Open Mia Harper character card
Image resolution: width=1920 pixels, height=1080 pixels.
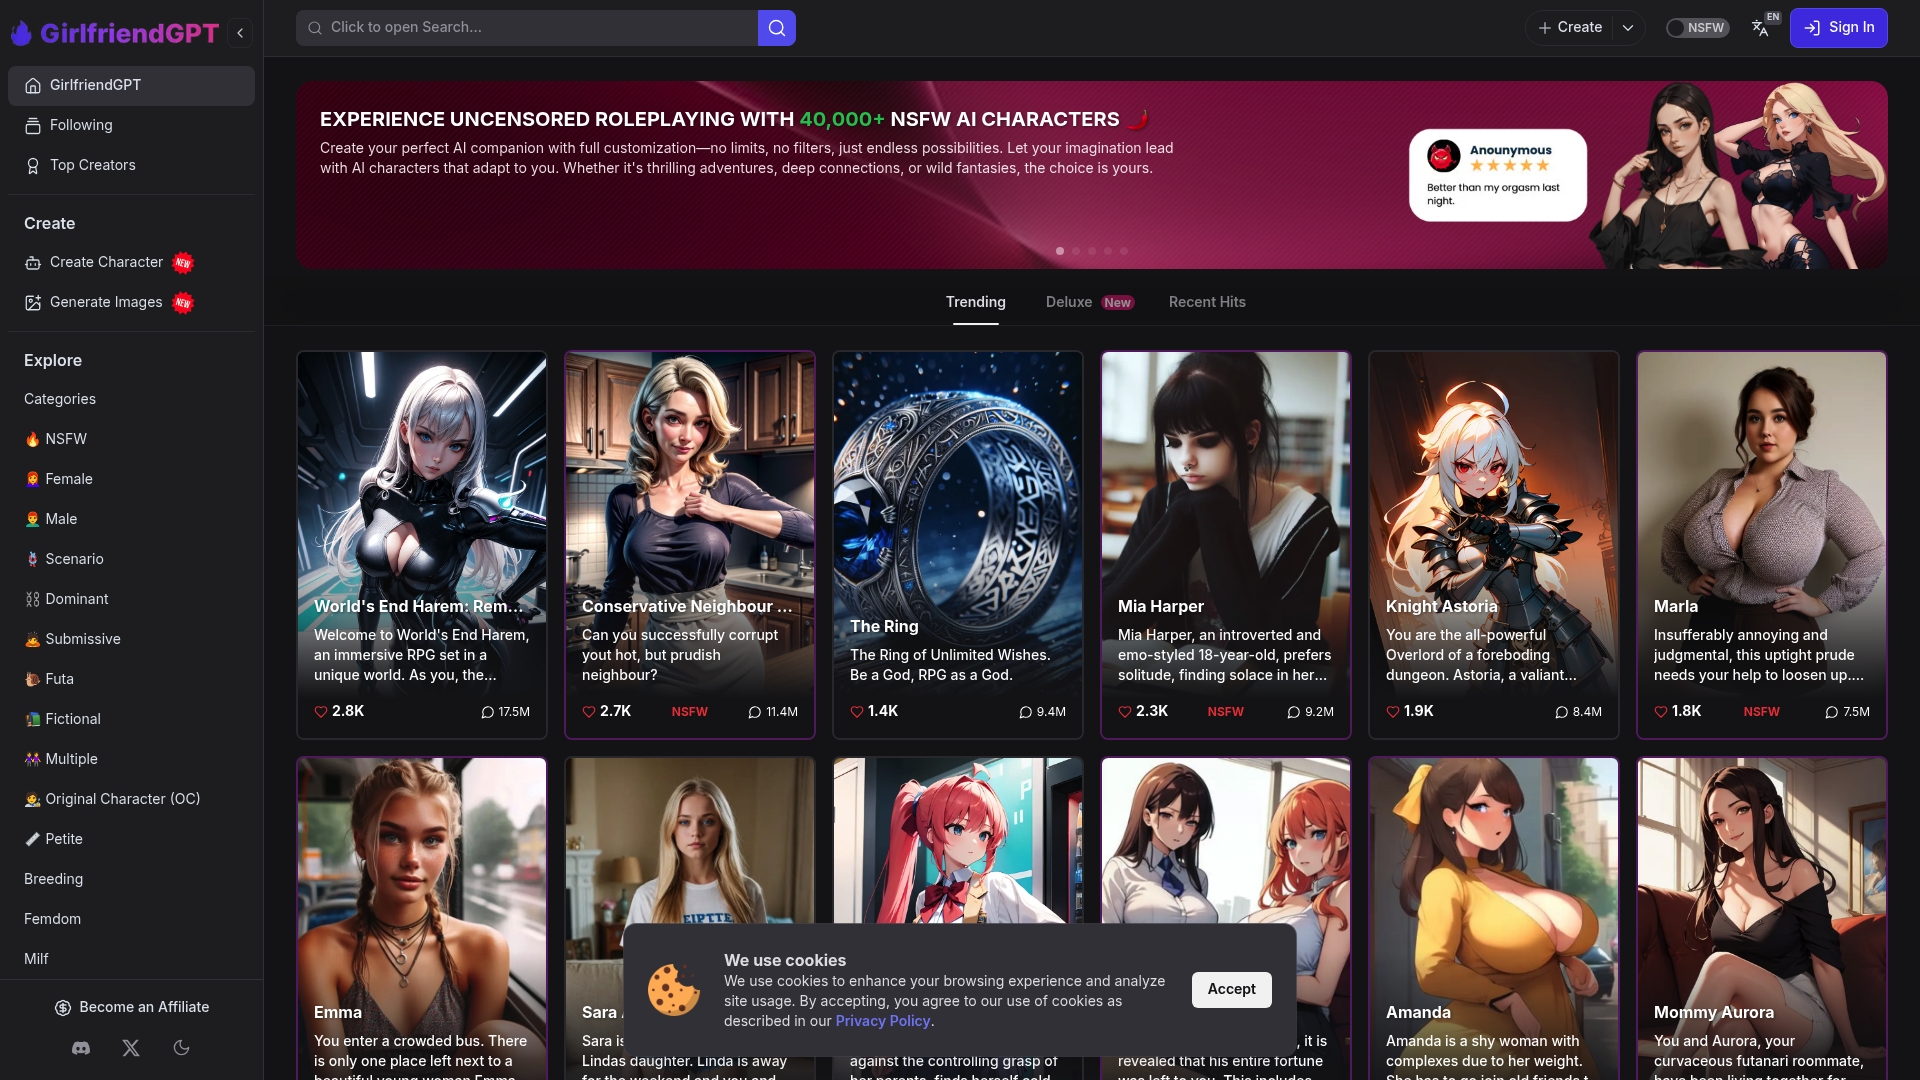pos(1226,545)
